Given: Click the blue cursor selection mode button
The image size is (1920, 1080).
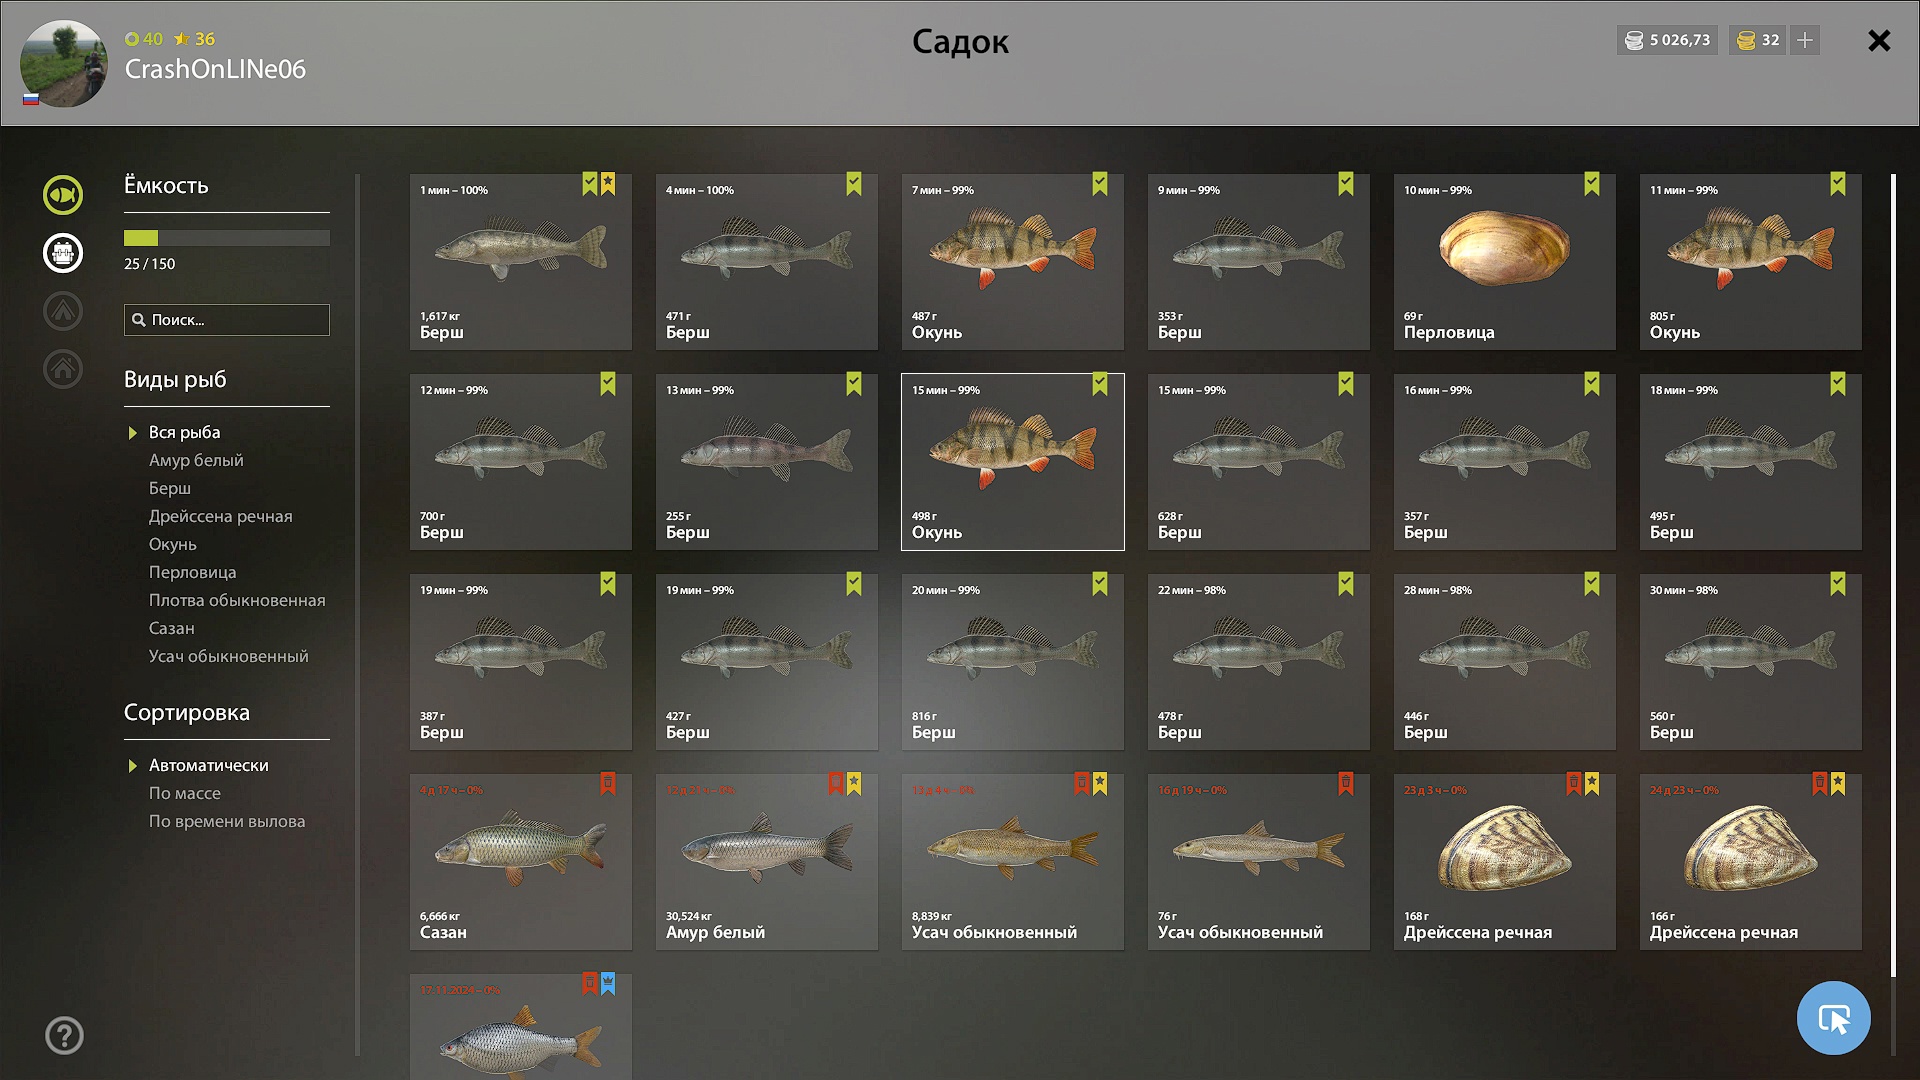Looking at the screenshot, I should coord(1833,1018).
